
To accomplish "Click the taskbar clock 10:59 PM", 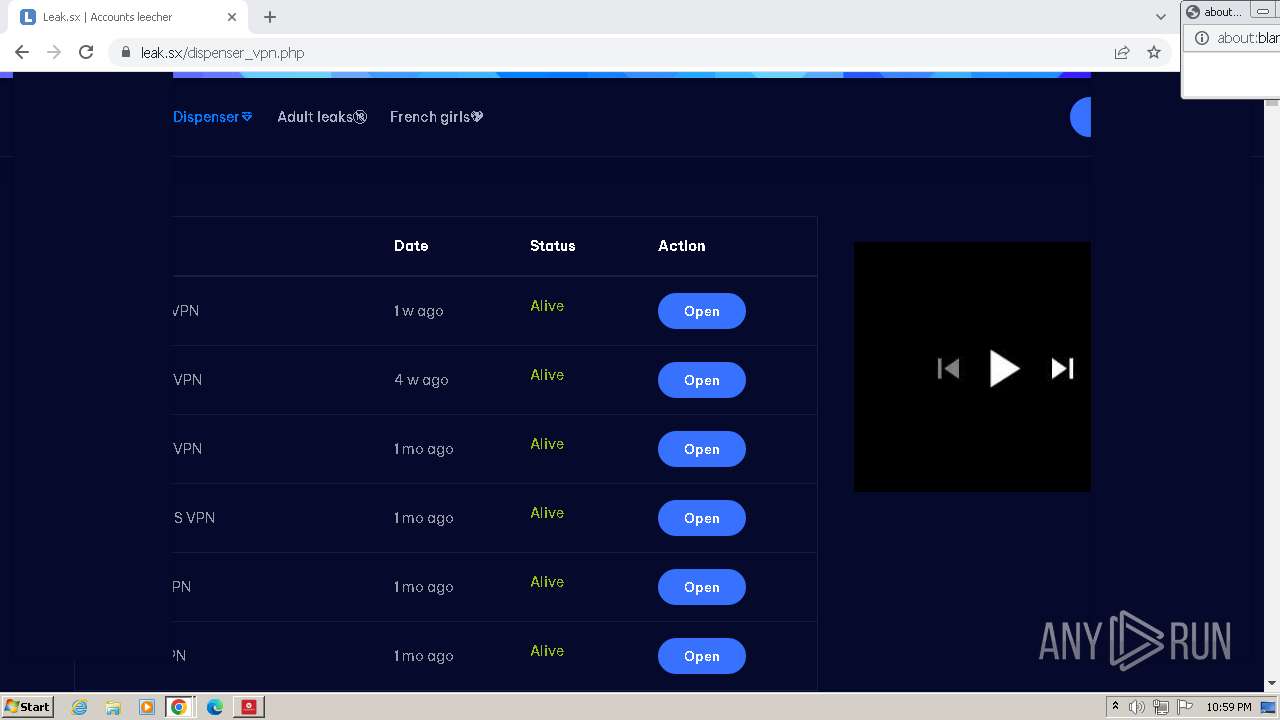I will pos(1228,707).
